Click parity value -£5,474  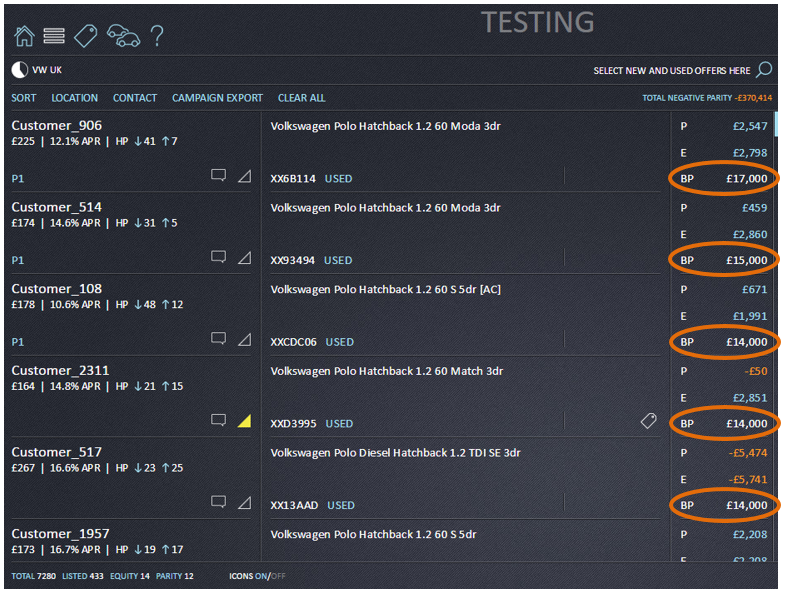[748, 453]
